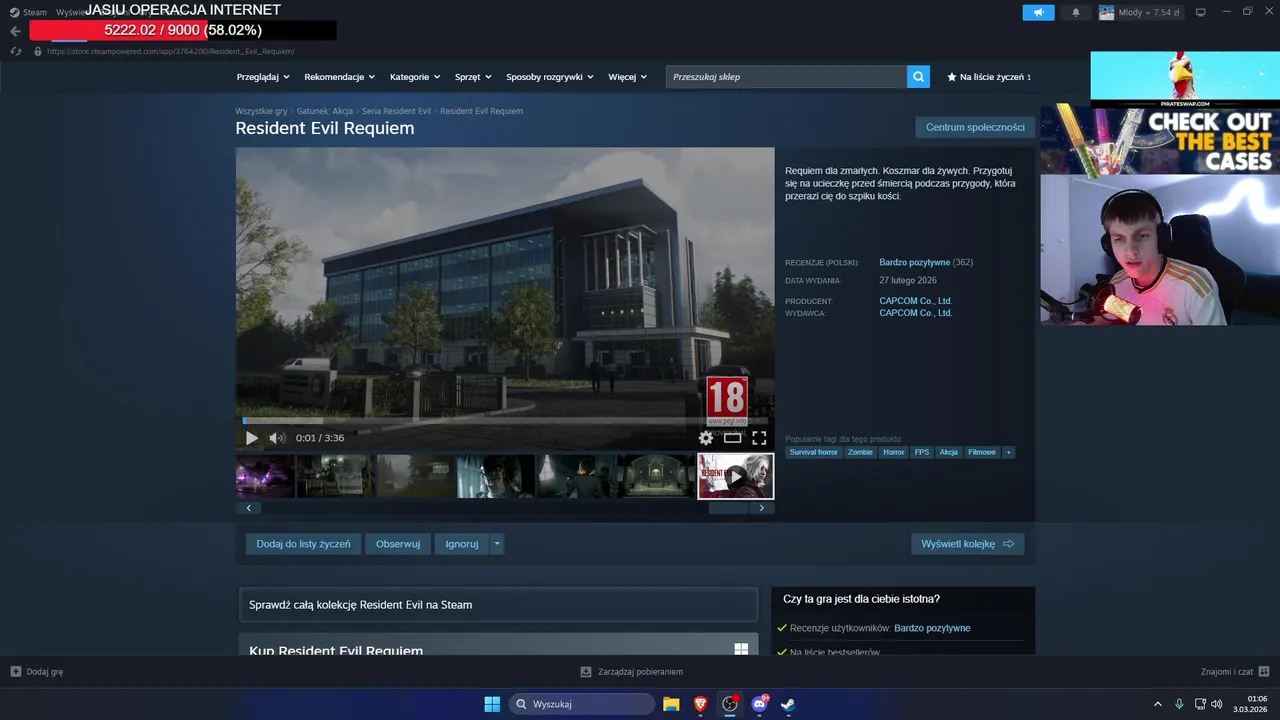Screen dimensions: 1280x720
Task: Select the Survival horror tag
Action: pos(813,452)
